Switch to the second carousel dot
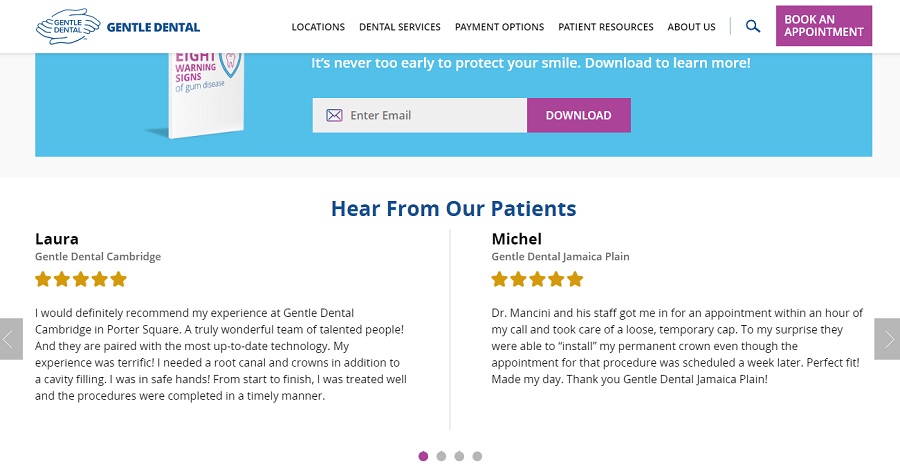The height and width of the screenshot is (475, 900). click(441, 456)
